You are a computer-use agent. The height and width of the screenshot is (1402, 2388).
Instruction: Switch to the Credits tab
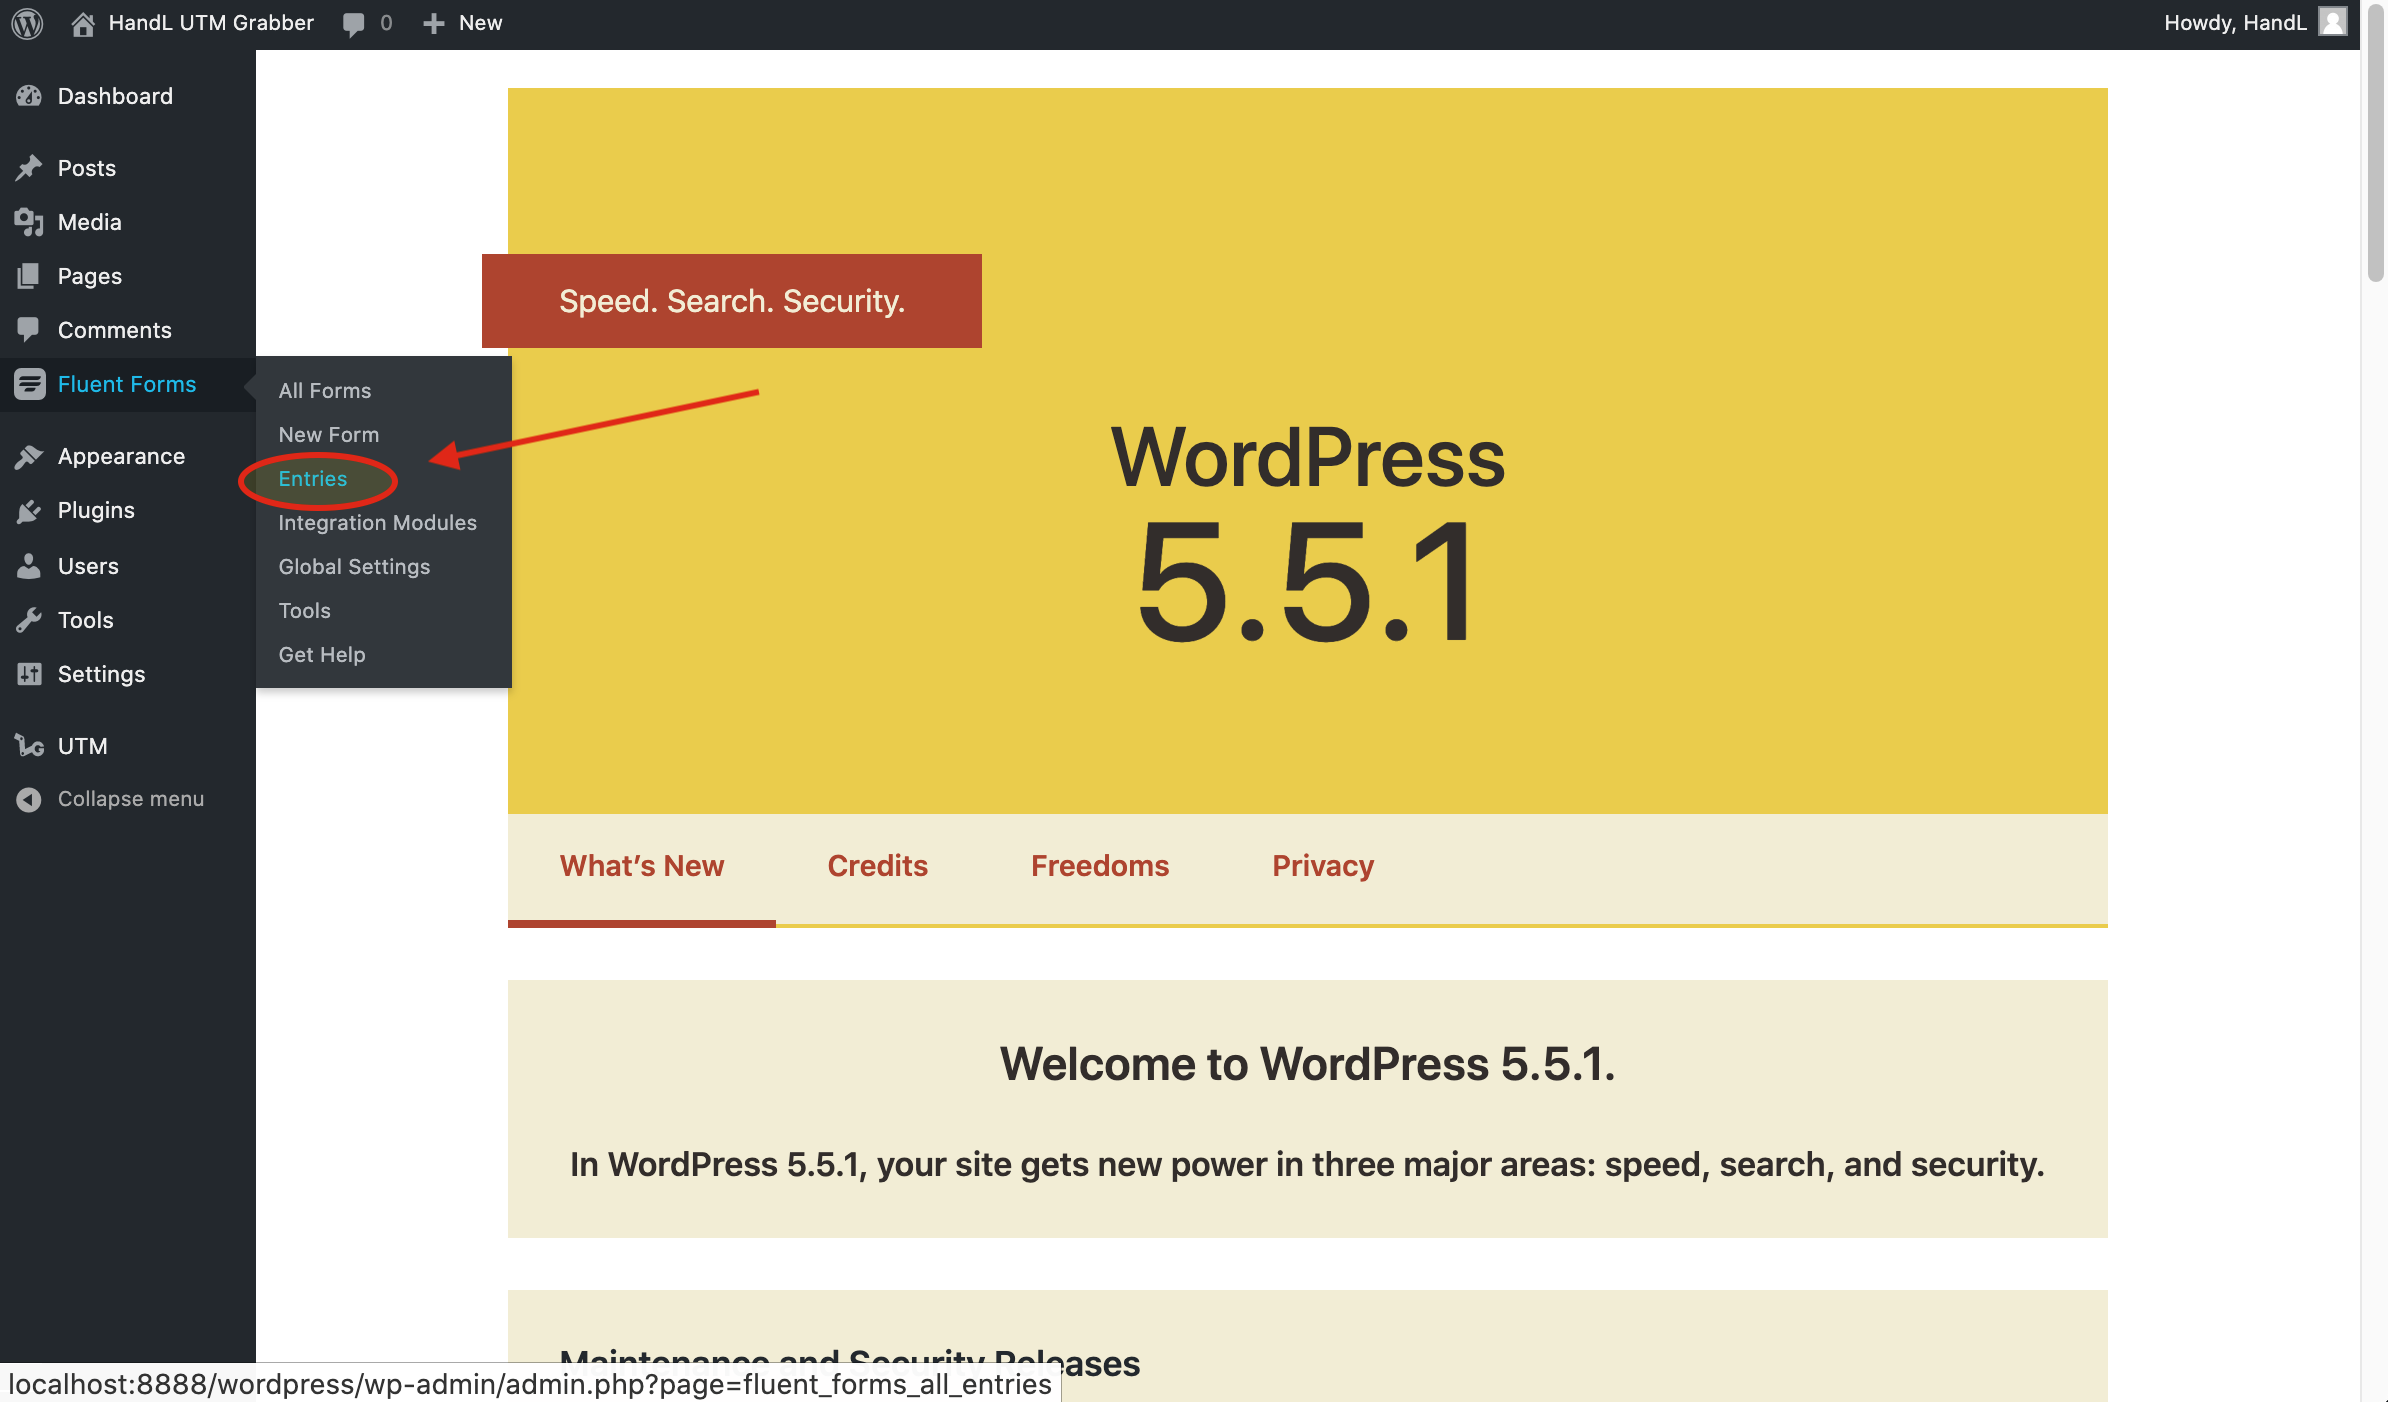point(877,866)
